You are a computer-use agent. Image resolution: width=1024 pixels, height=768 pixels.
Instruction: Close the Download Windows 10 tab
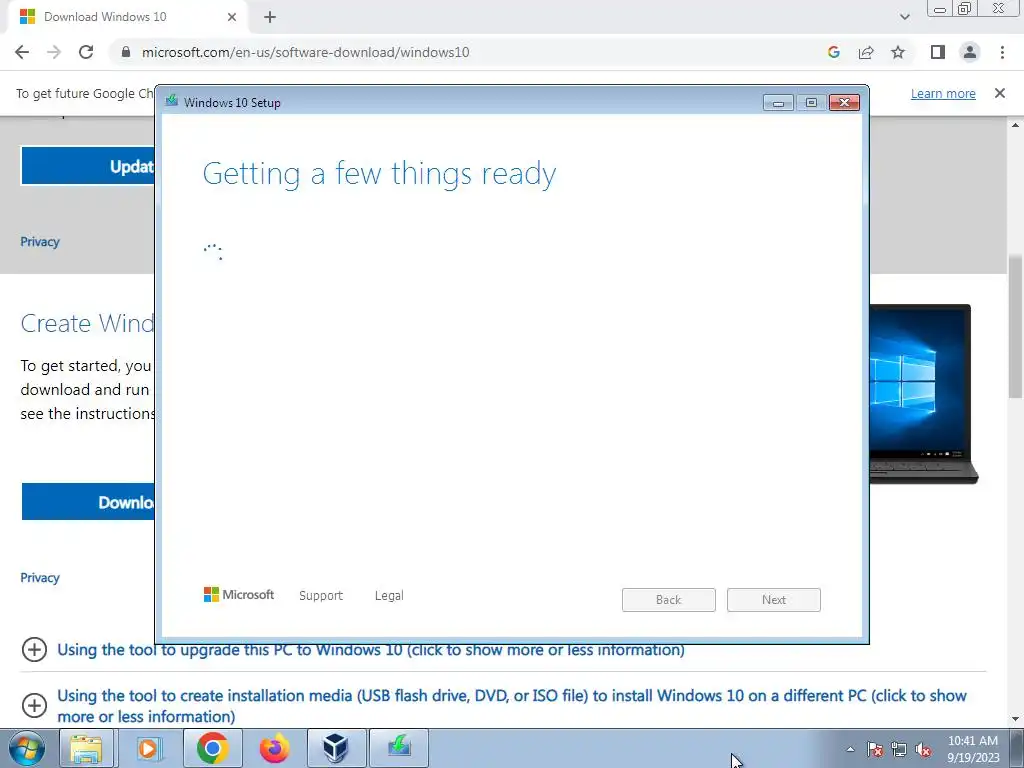(232, 17)
